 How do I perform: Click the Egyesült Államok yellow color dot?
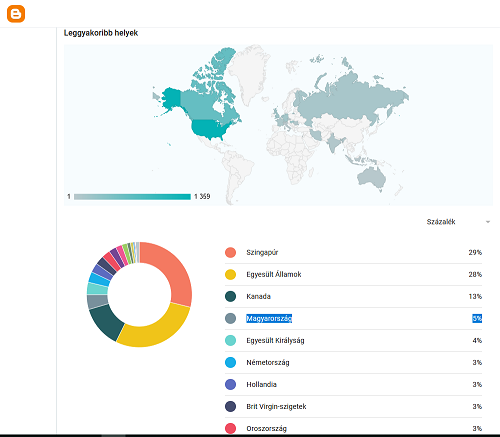click(230, 274)
